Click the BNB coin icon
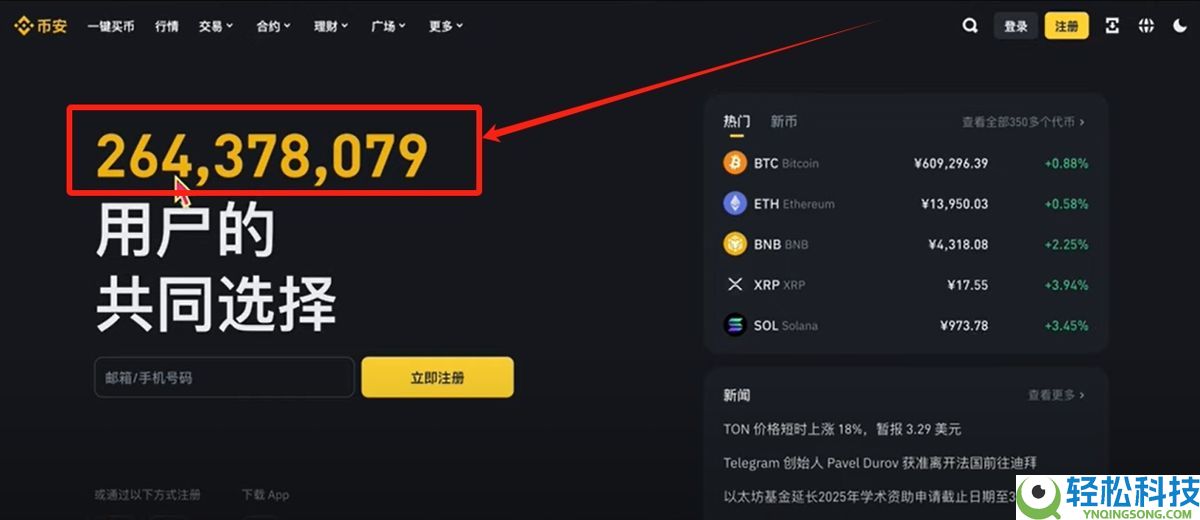1200x520 pixels. coord(735,244)
